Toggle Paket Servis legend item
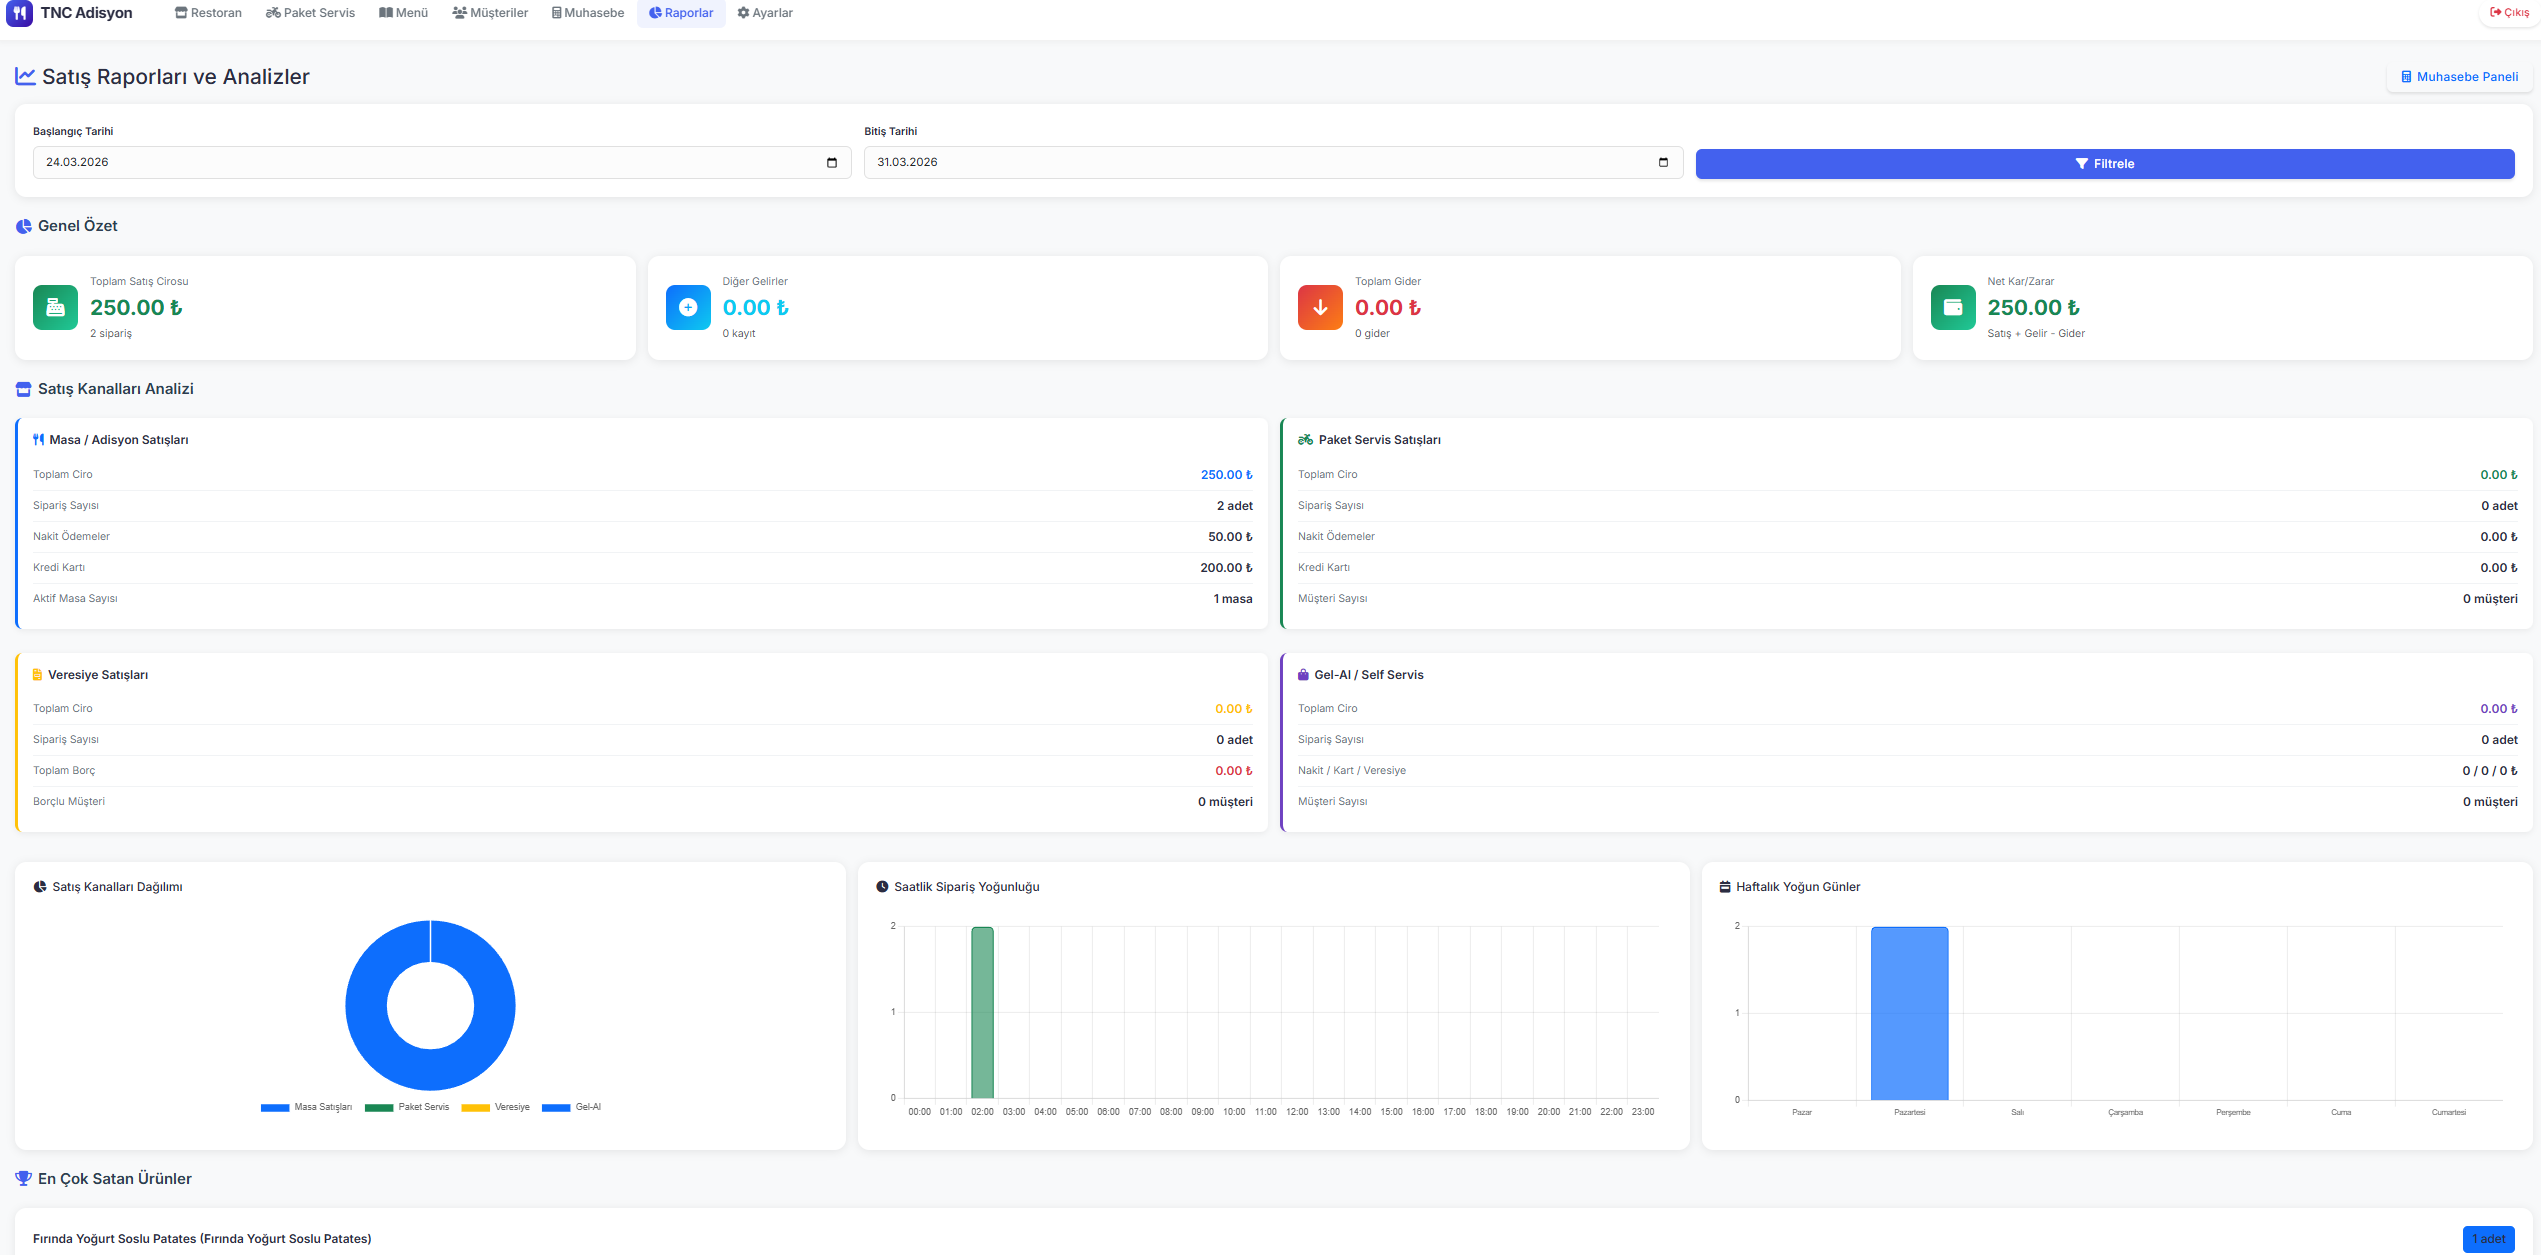 (407, 1107)
